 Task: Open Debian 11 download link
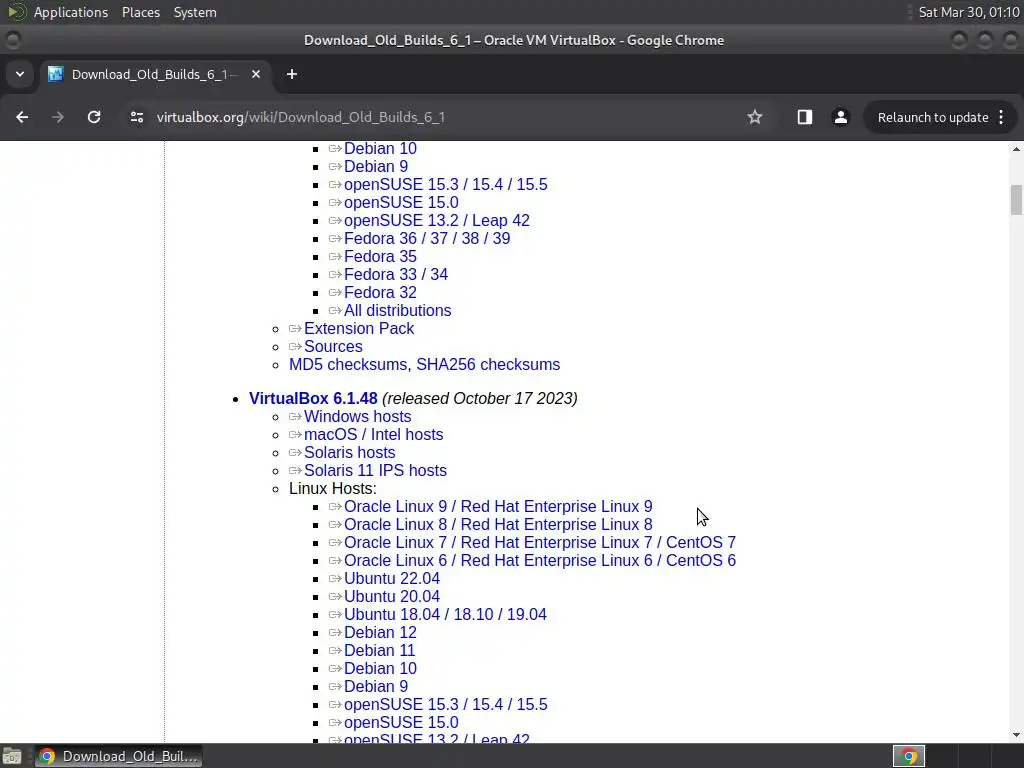tap(379, 650)
